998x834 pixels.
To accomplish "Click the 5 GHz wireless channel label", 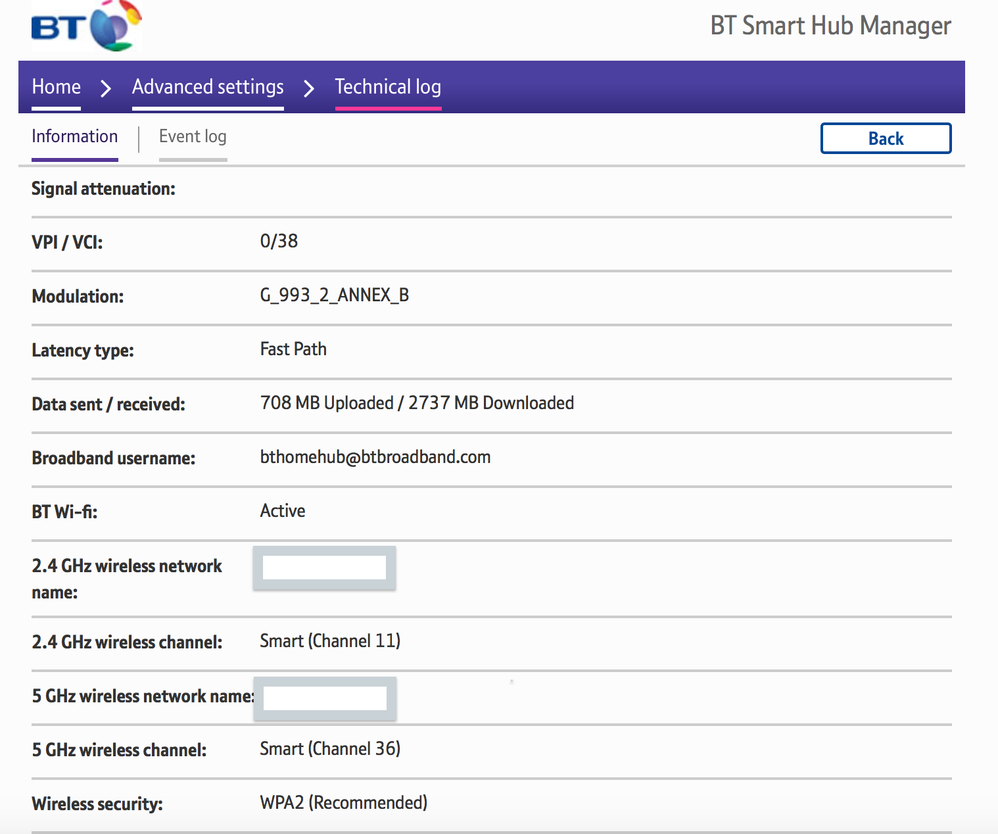I will tap(119, 750).
